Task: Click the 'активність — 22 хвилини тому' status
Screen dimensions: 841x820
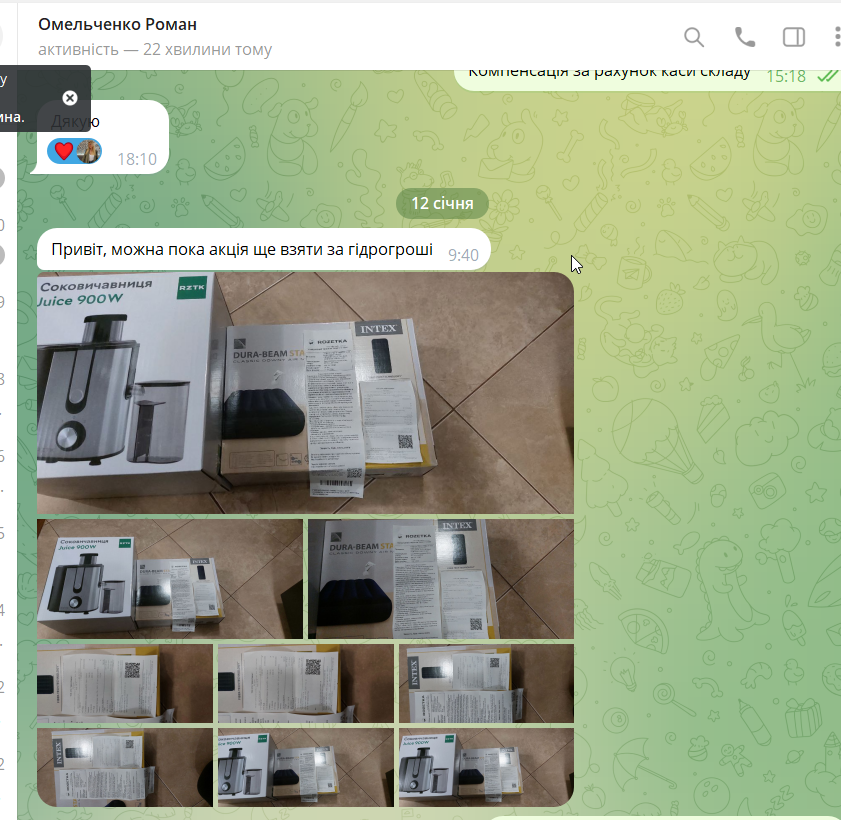Action: 155,49
